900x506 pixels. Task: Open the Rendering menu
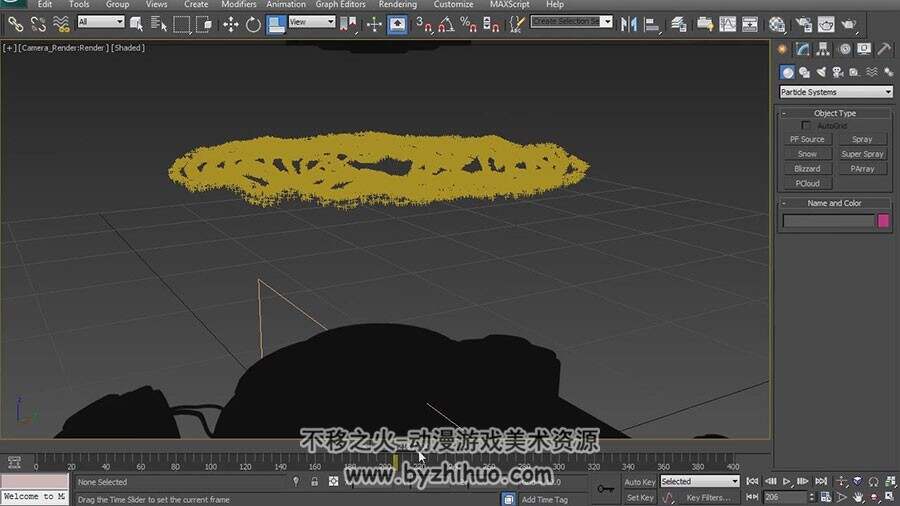click(x=398, y=4)
